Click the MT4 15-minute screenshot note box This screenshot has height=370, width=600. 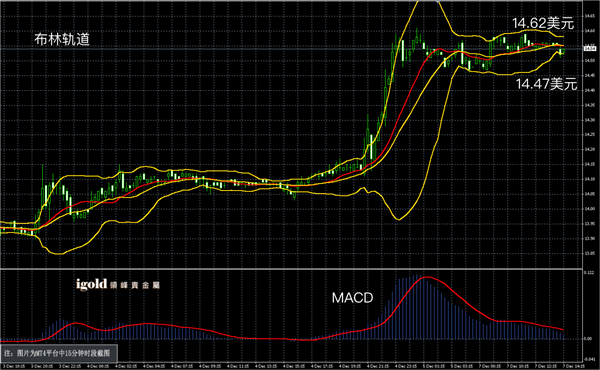pos(59,353)
